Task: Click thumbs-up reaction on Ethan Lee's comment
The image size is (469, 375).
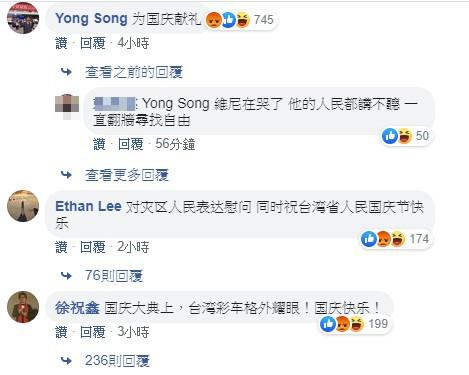Action: click(369, 239)
